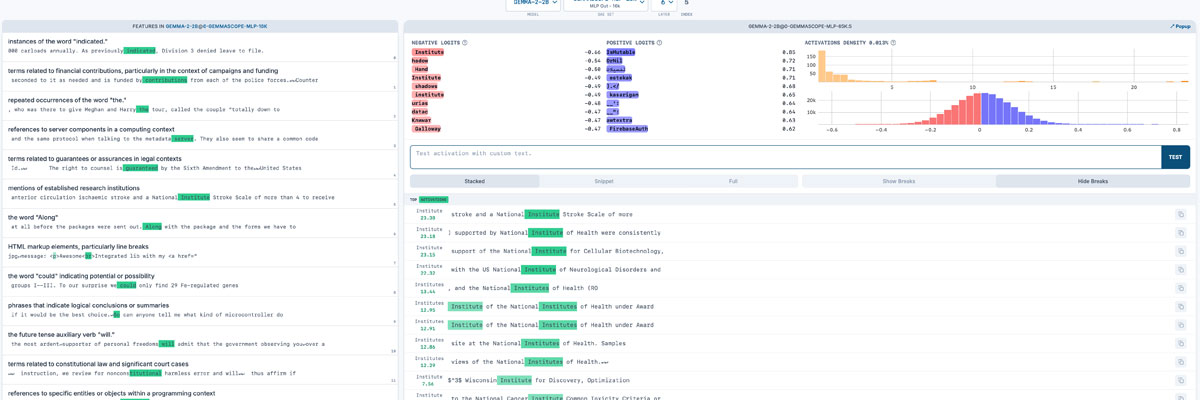Click positive logit token 'estekak'
The width and height of the screenshot is (1200, 400).
(620, 77)
